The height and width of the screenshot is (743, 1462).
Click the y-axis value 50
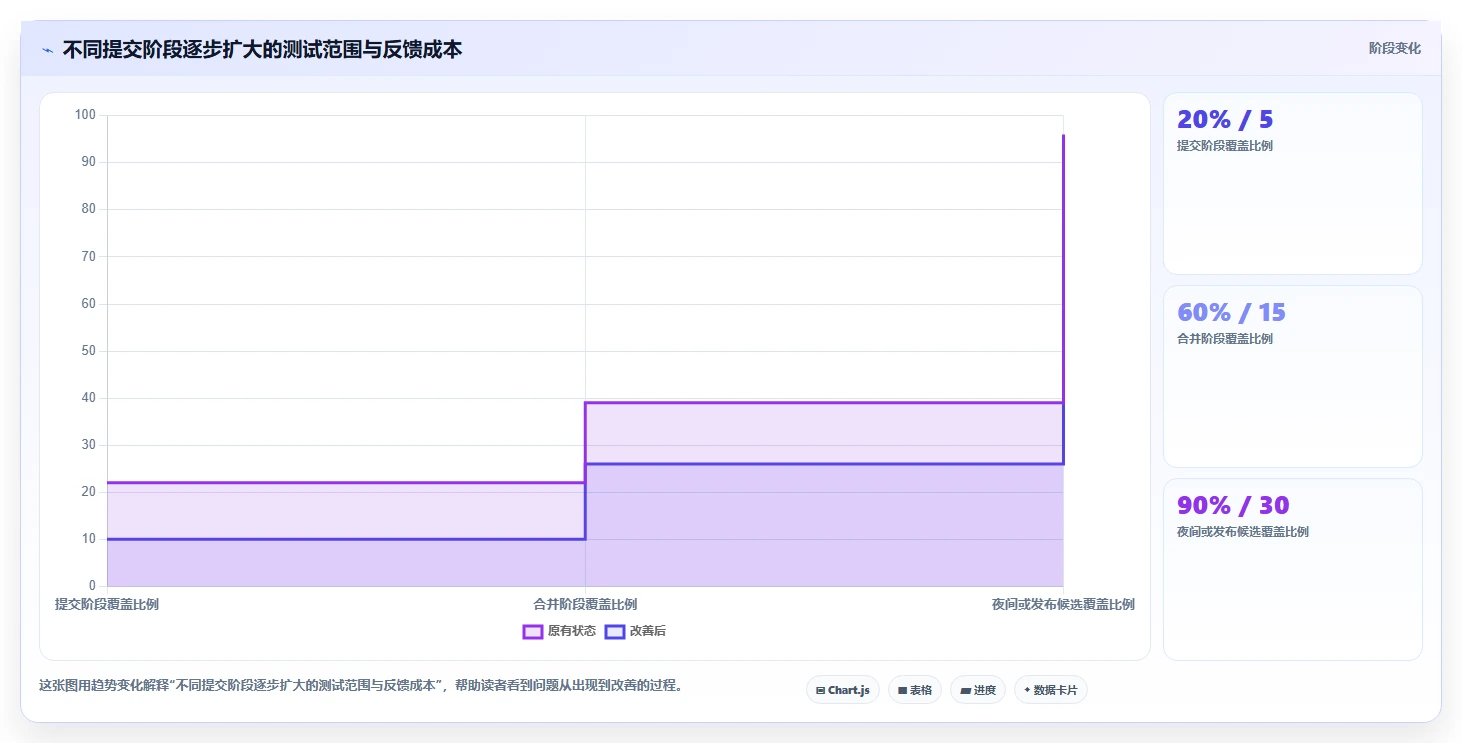[x=88, y=351]
